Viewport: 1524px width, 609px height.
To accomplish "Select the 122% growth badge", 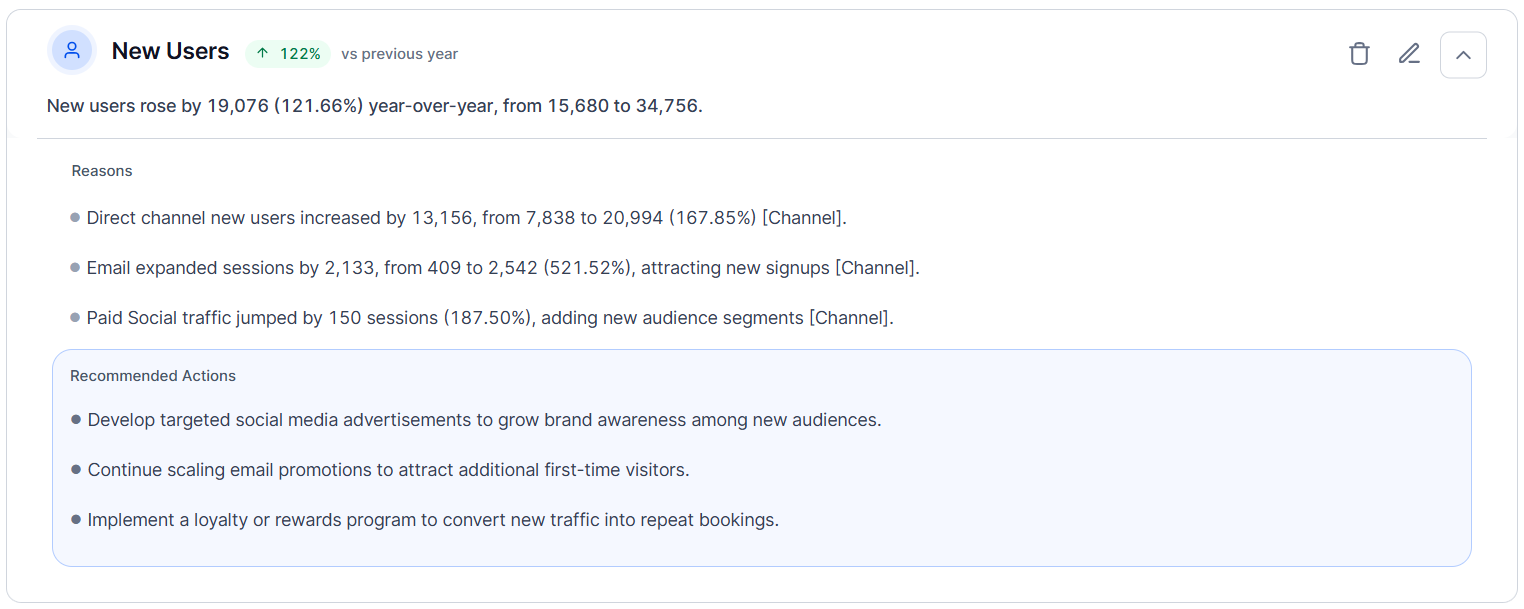I will 288,54.
